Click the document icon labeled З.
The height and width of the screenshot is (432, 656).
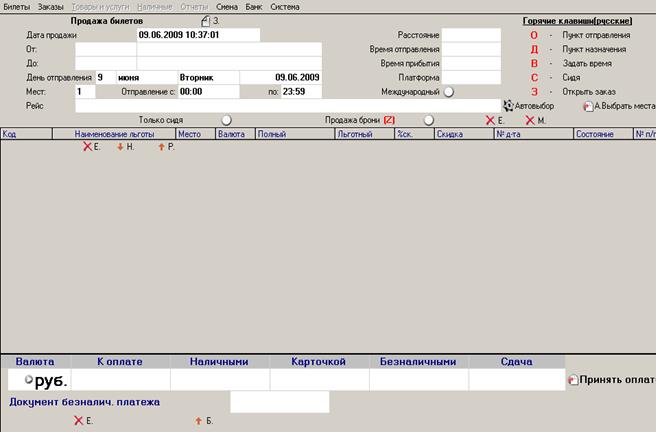click(205, 21)
